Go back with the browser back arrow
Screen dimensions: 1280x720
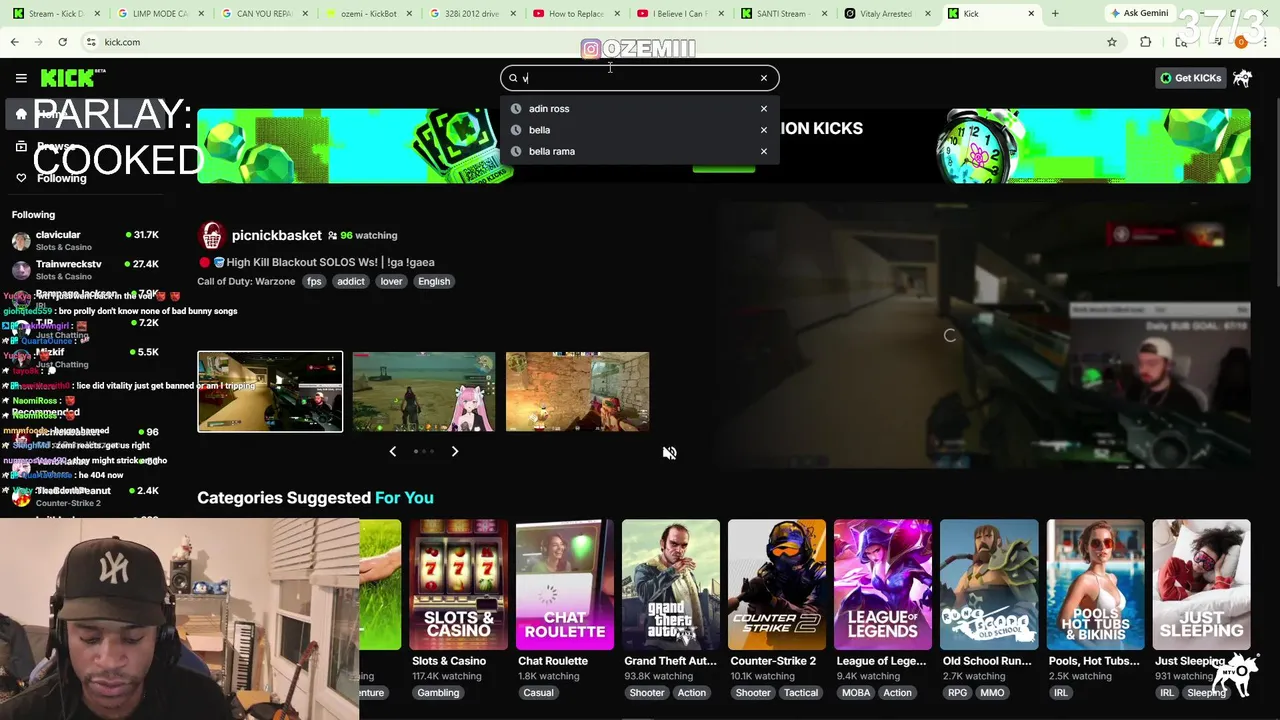(x=14, y=42)
